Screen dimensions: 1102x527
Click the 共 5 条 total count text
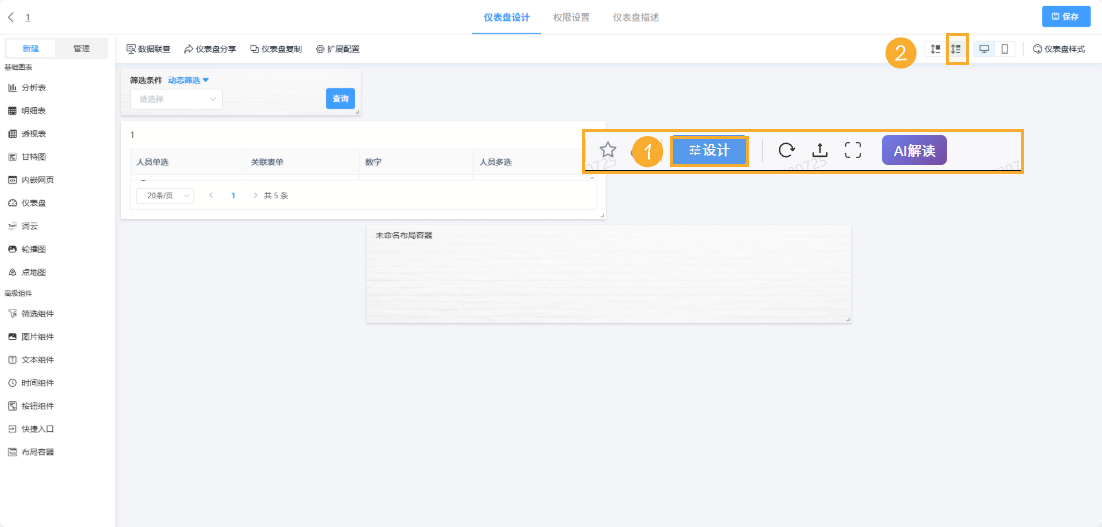coord(276,196)
